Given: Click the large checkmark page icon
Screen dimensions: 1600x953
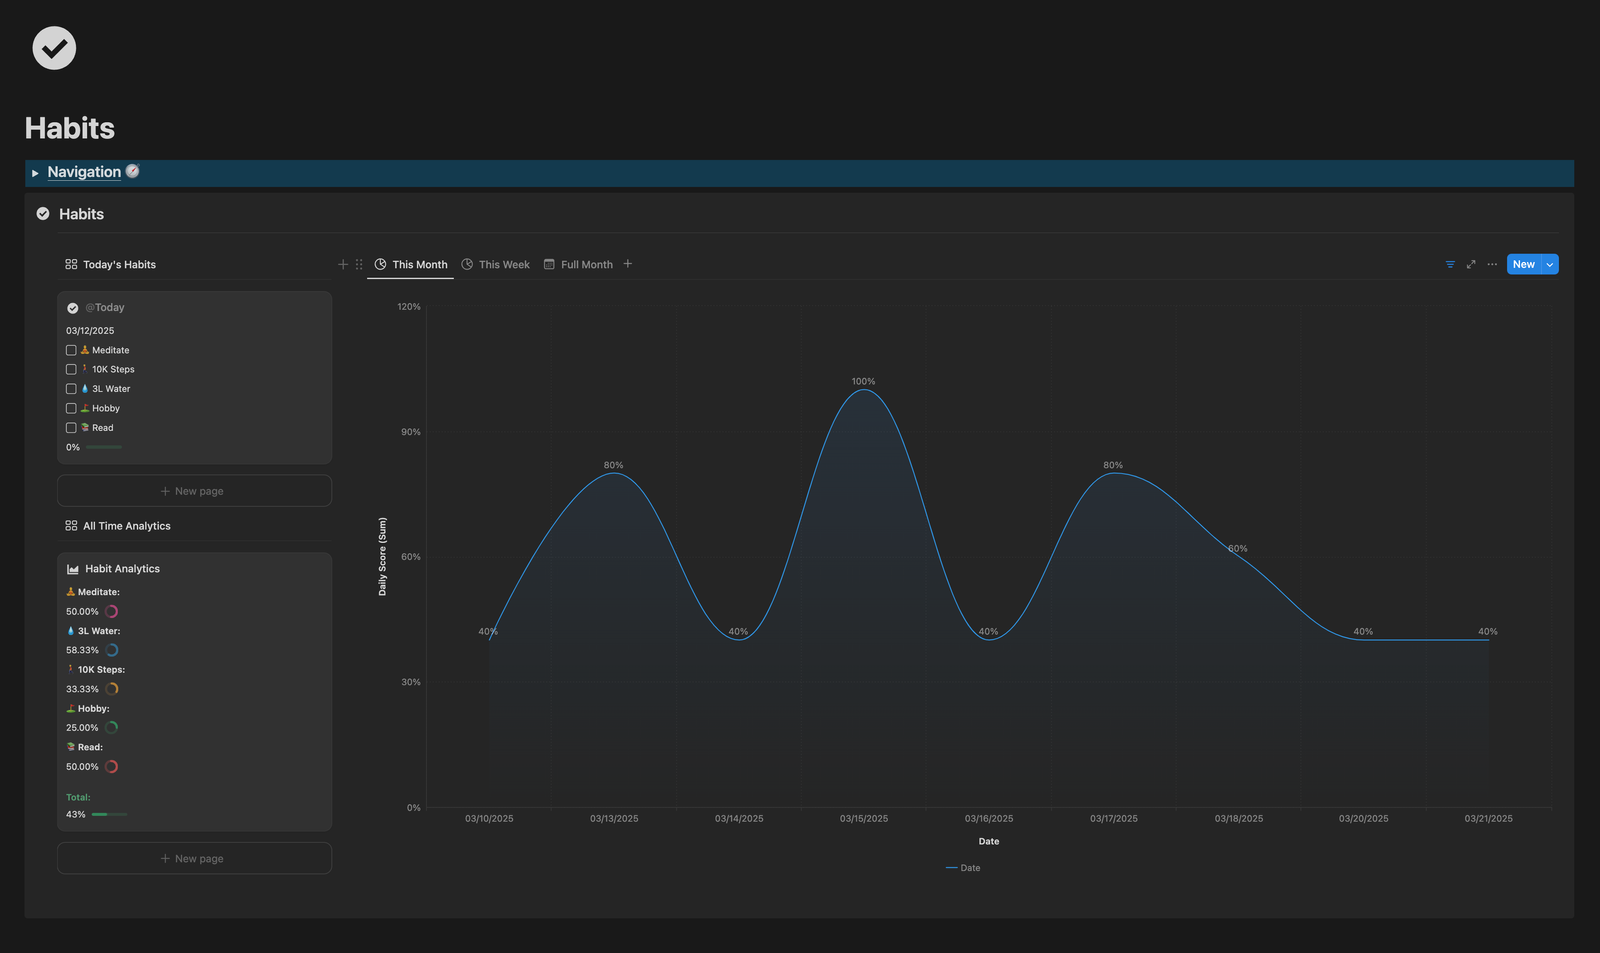Looking at the screenshot, I should click(54, 48).
